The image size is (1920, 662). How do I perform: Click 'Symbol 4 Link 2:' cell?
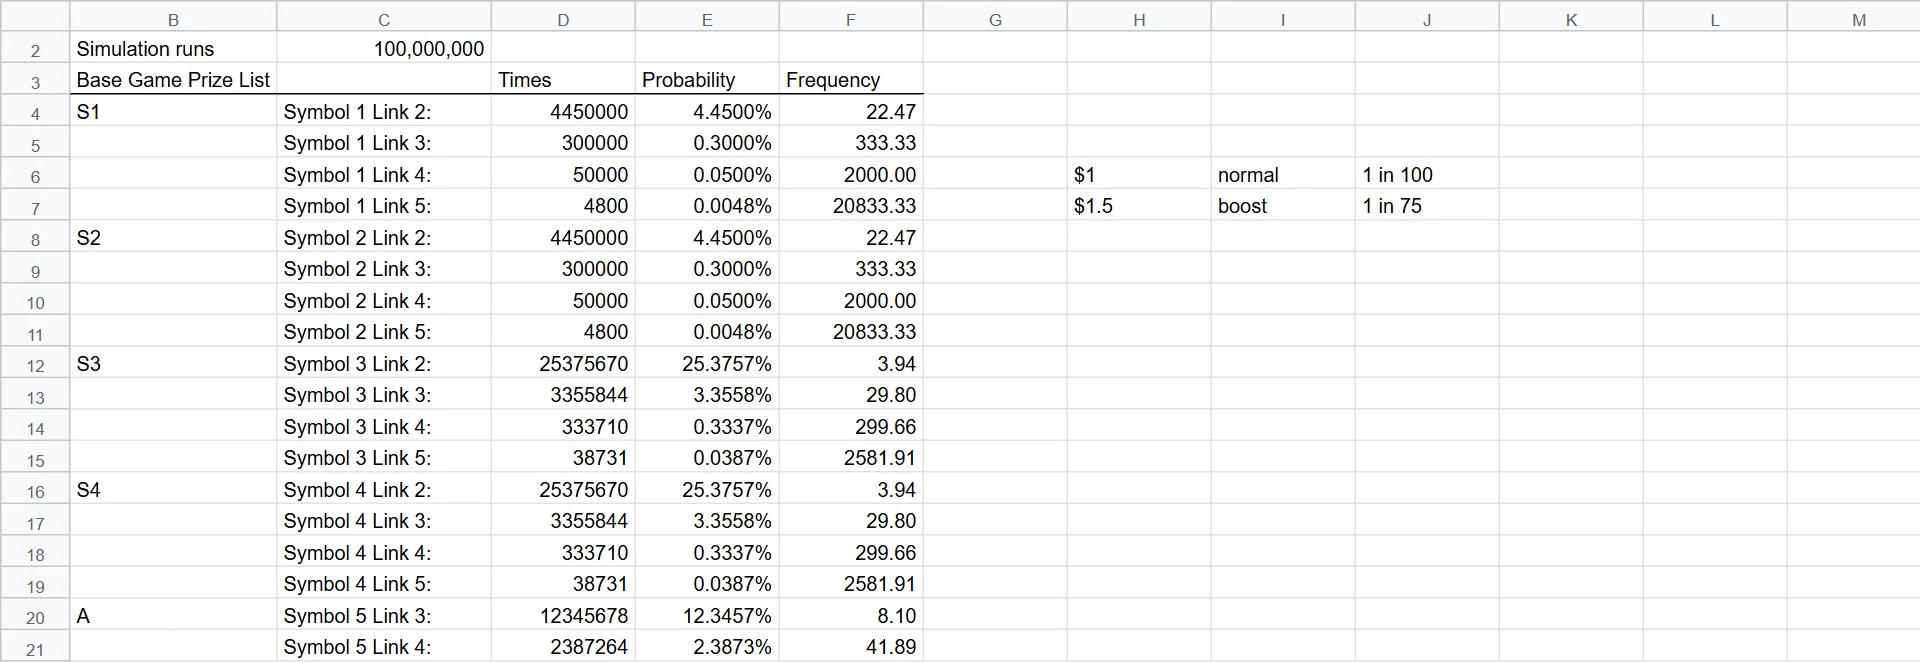click(x=384, y=490)
